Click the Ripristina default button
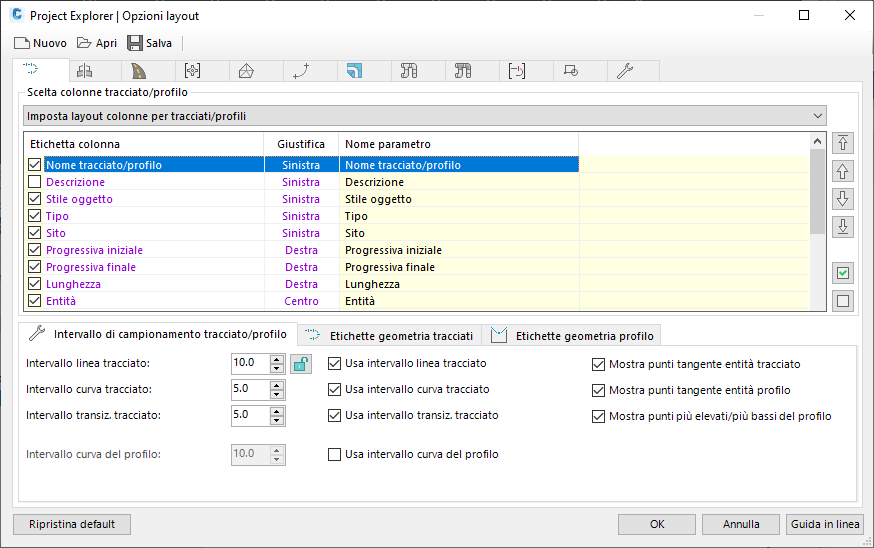 [72, 524]
